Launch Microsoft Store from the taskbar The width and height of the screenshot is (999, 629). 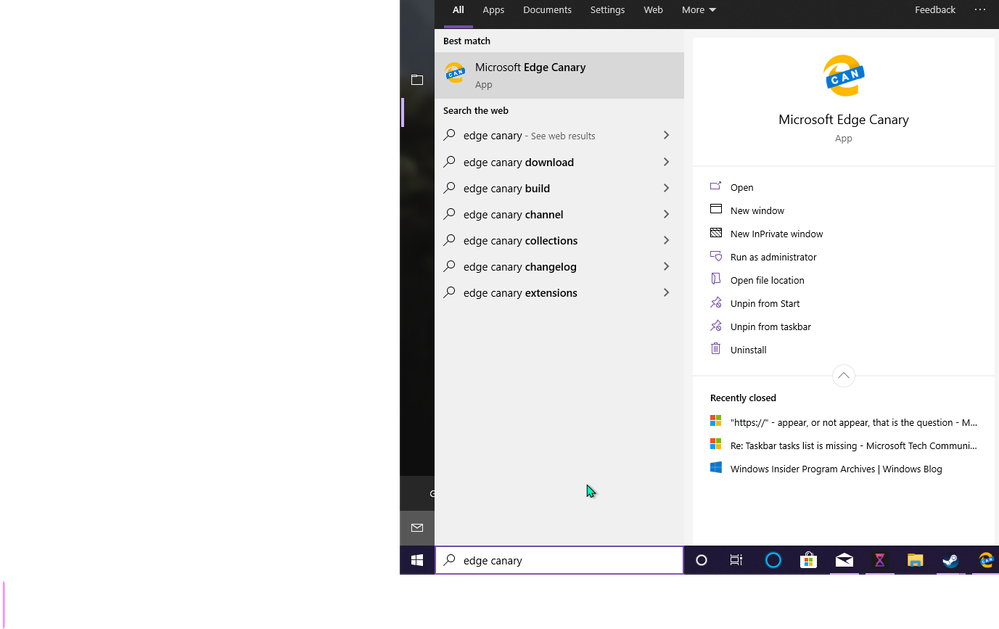click(809, 560)
